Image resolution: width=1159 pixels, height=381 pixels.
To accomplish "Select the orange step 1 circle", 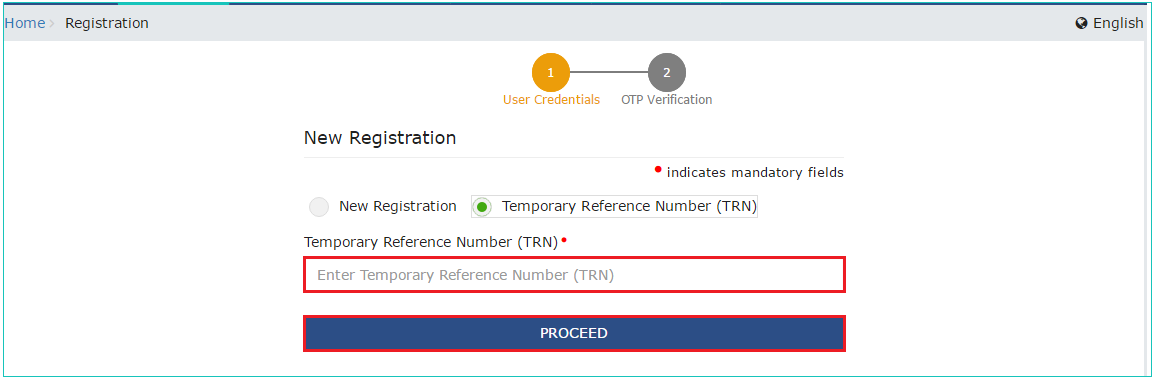I will tap(551, 73).
